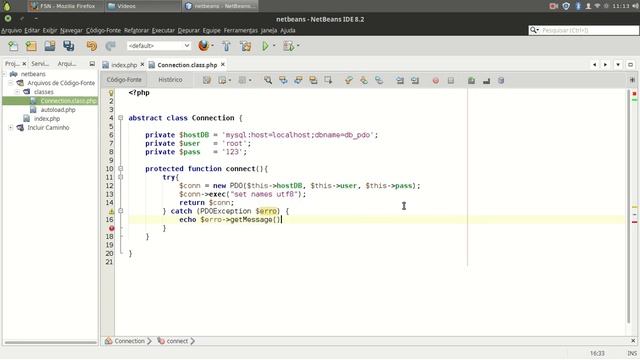Click the Stop Macro Recording icon
The height and width of the screenshot is (360, 640).
451,80
